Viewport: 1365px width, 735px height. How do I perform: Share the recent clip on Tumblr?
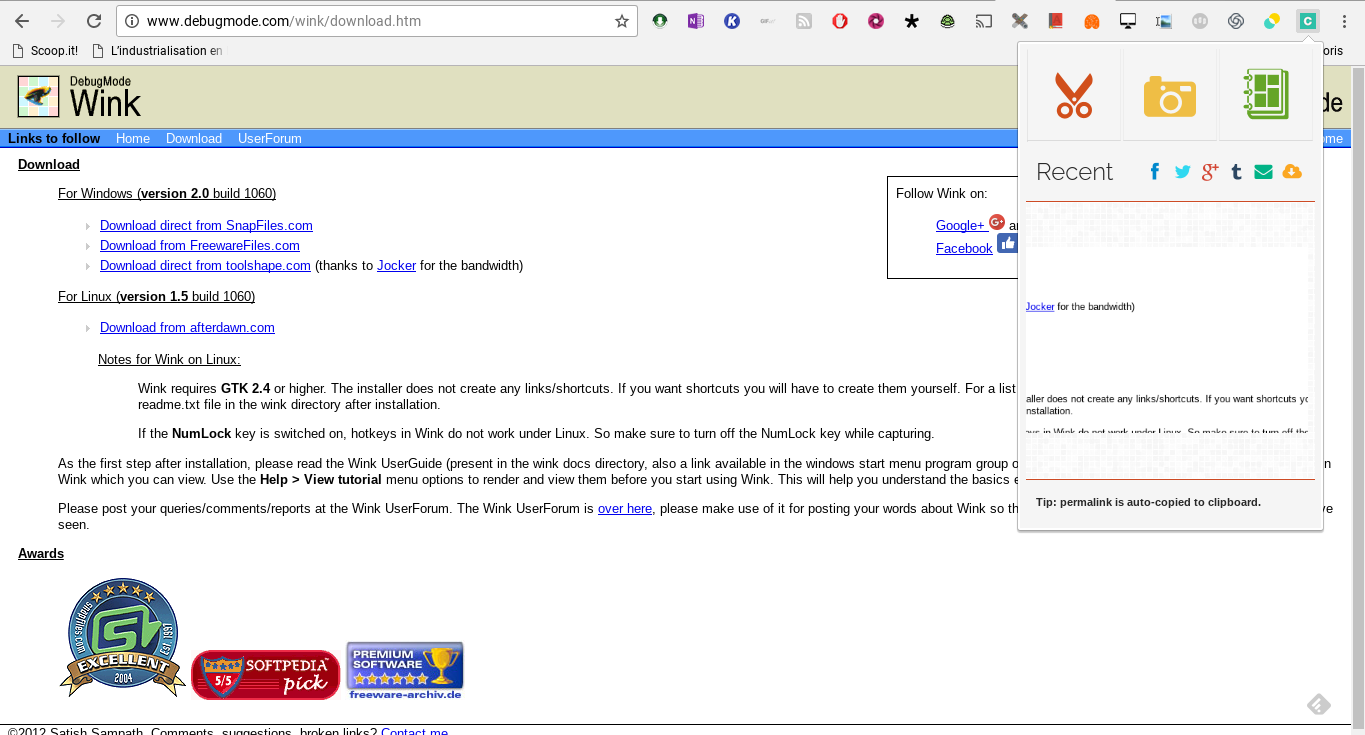point(1237,172)
